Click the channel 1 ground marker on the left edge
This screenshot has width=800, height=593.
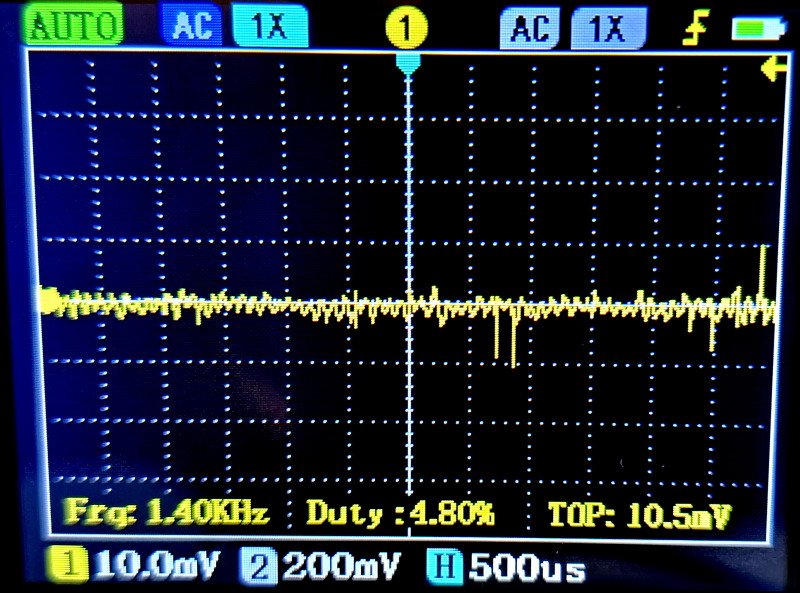tap(49, 298)
